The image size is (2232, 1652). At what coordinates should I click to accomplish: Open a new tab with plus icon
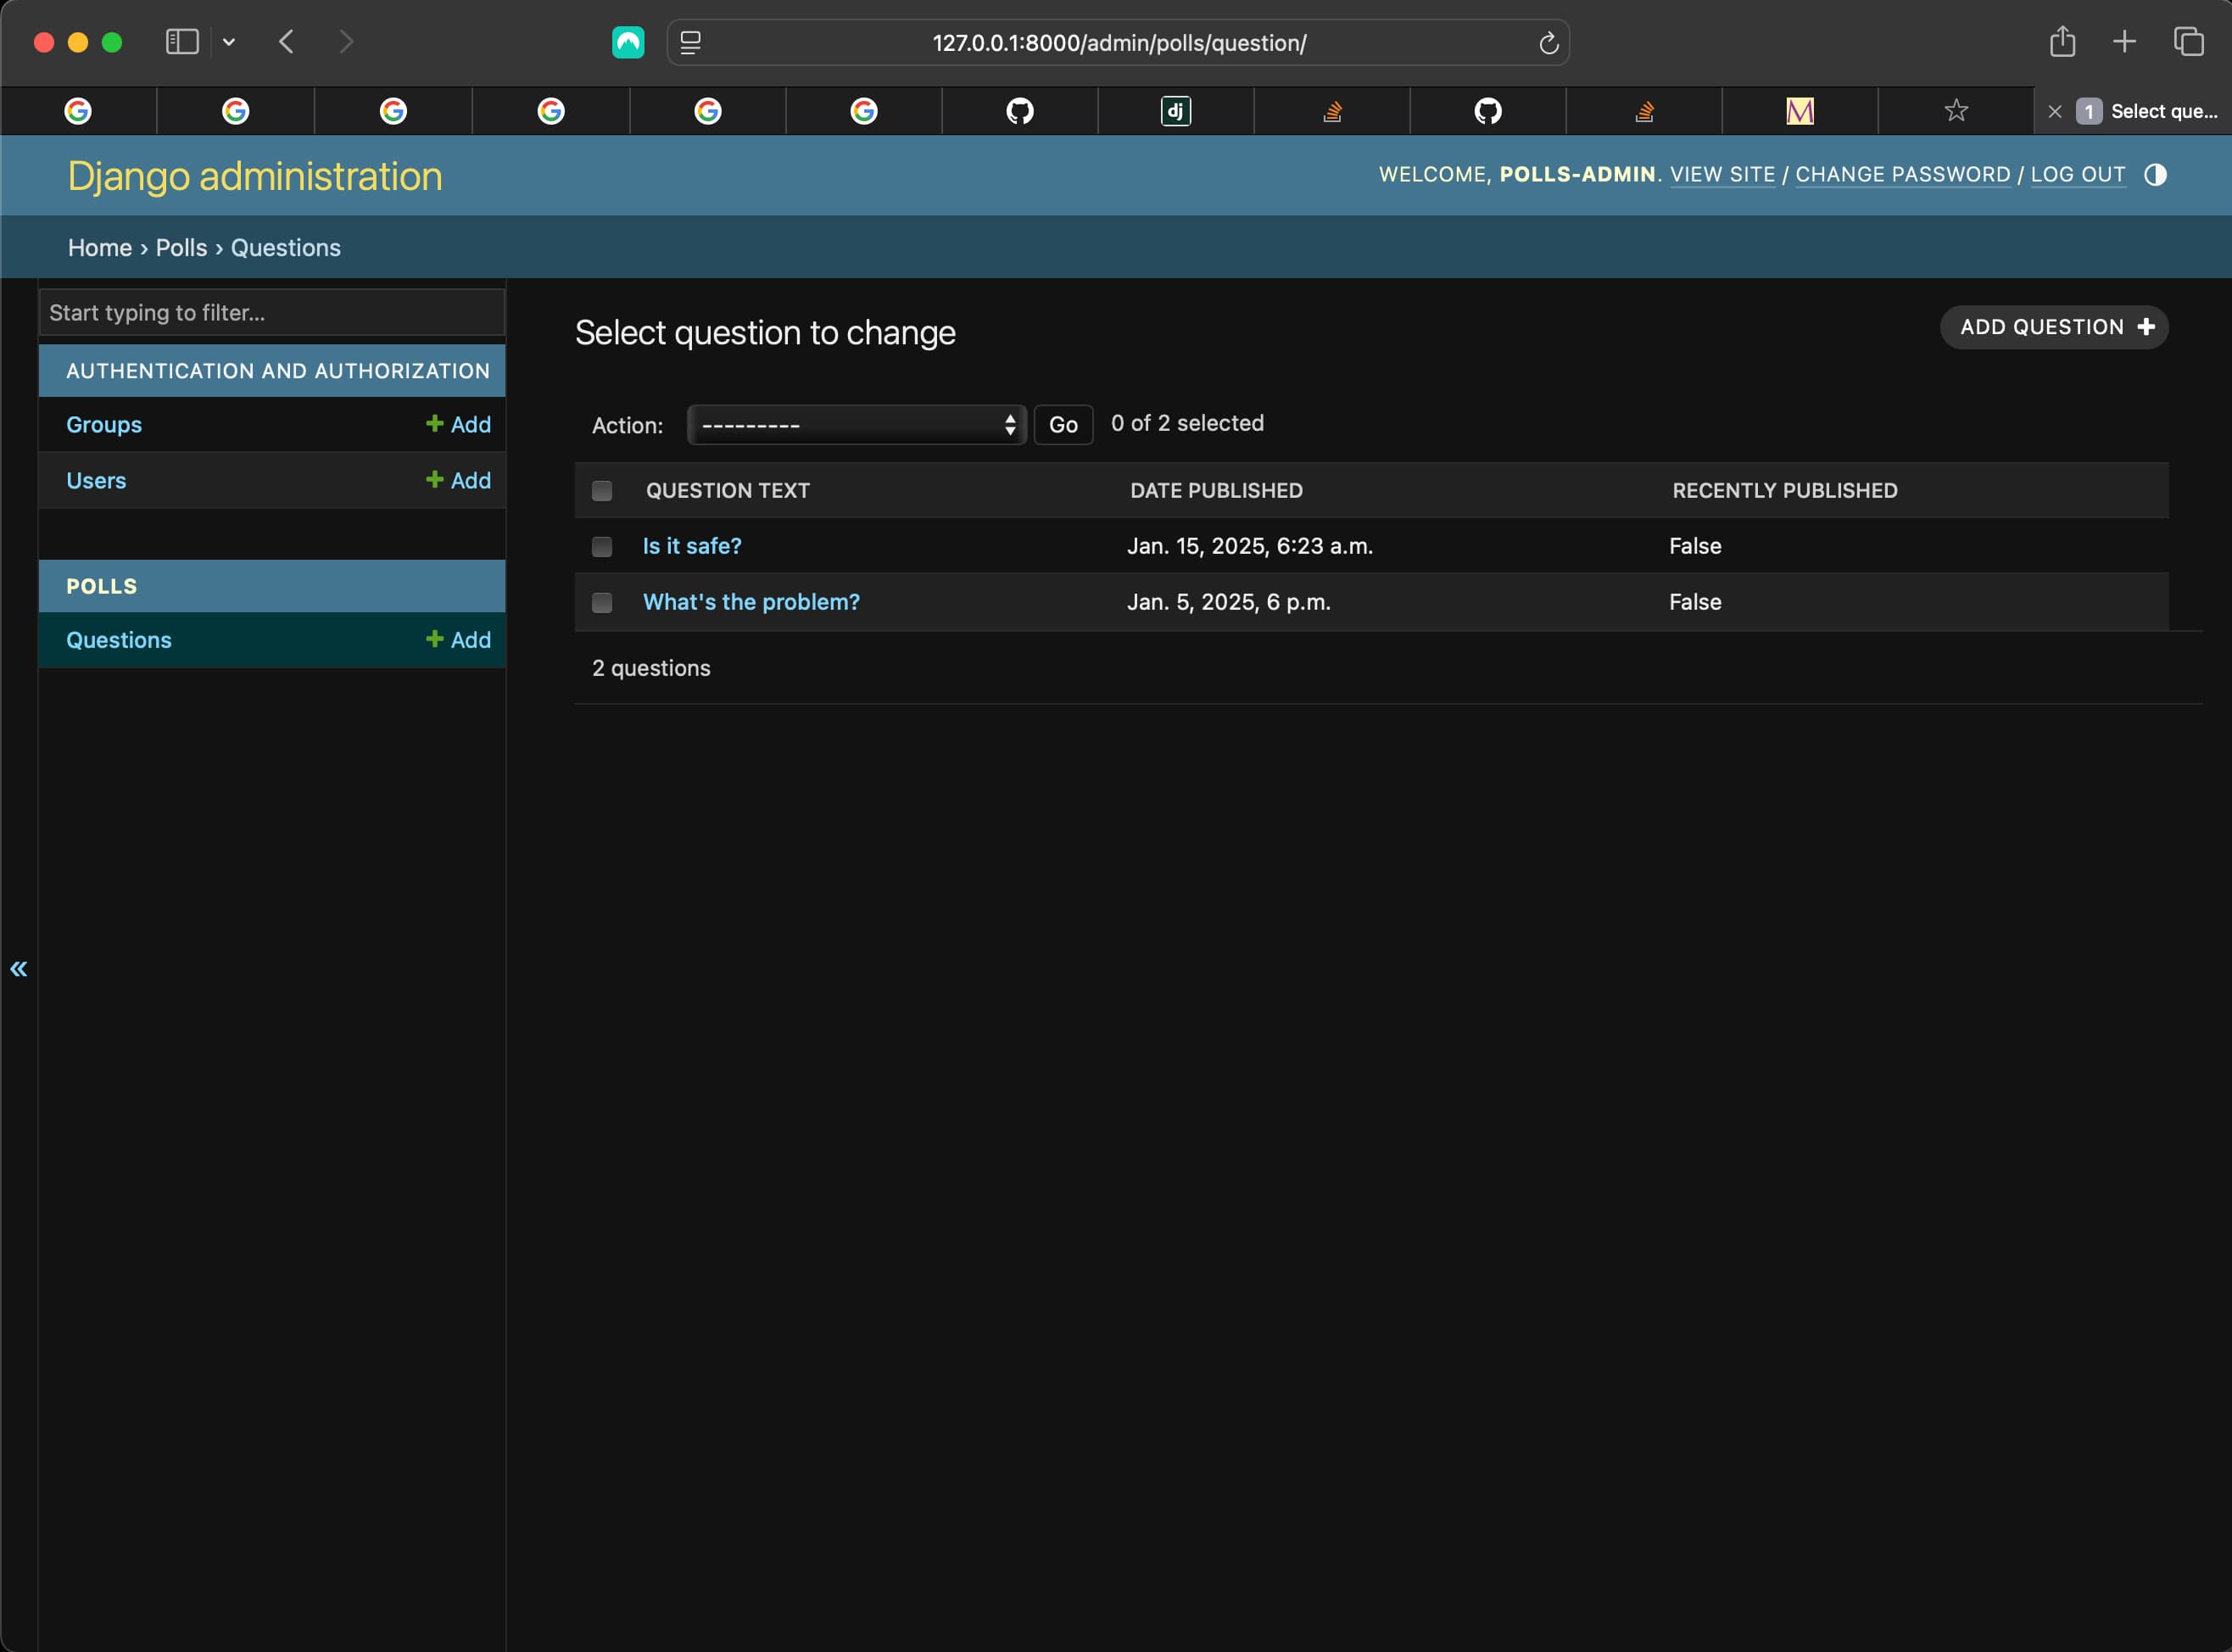click(2125, 42)
